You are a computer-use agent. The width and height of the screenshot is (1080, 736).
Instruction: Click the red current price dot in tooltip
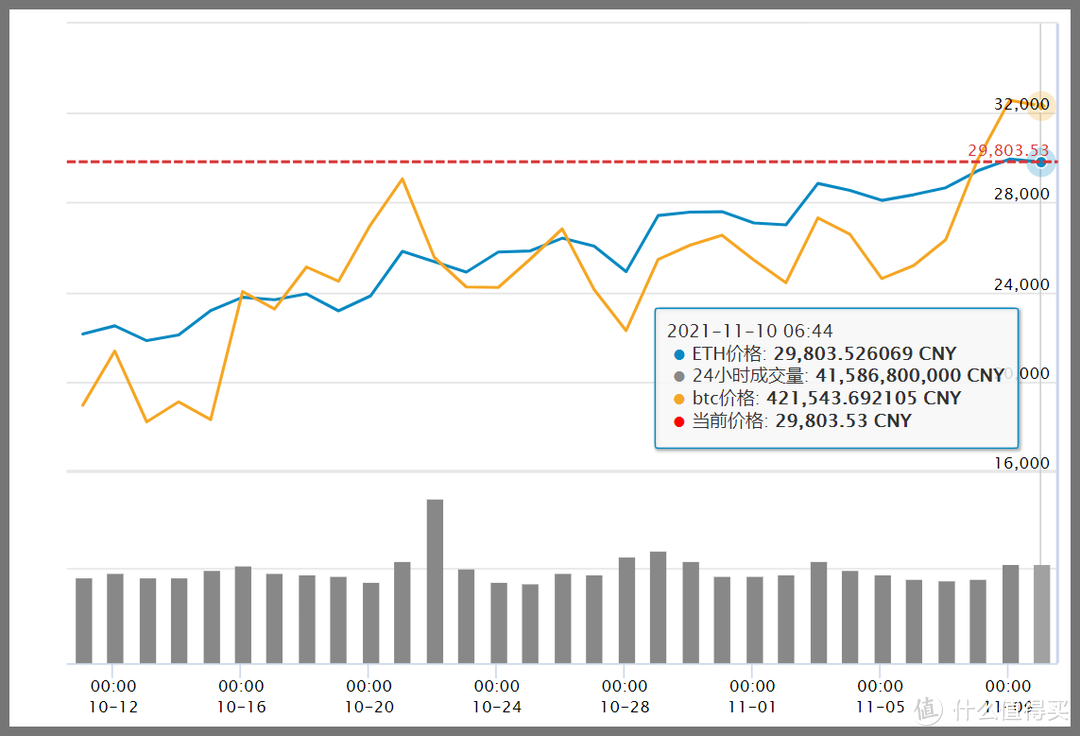click(680, 421)
